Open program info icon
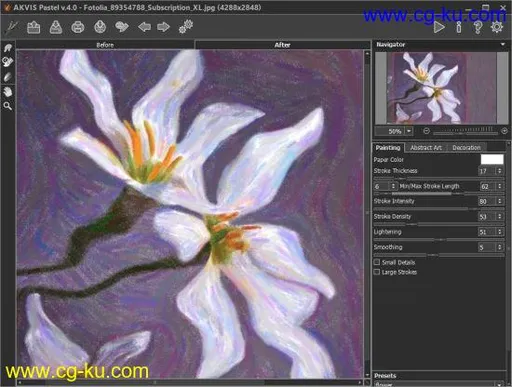The width and height of the screenshot is (512, 387). pyautogui.click(x=459, y=27)
